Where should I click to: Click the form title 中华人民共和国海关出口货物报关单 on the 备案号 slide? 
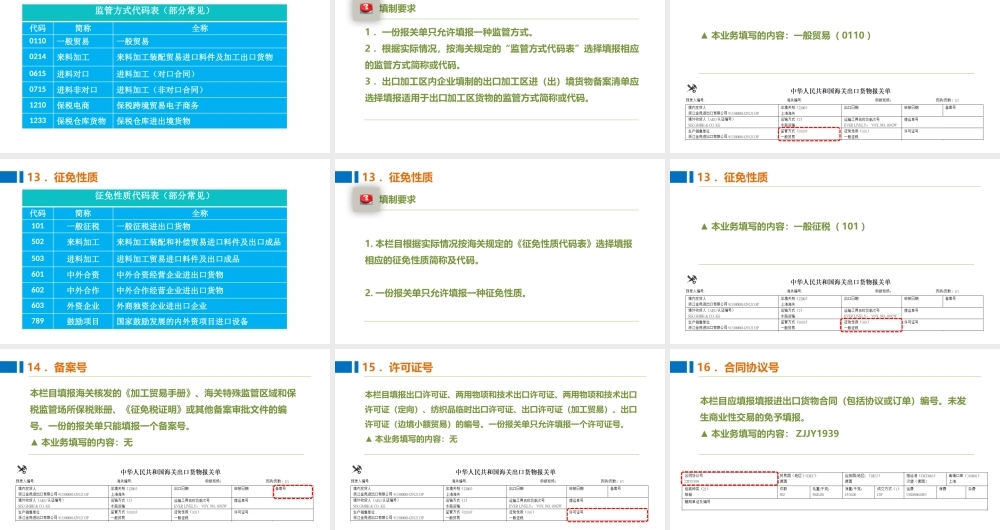tap(171, 472)
